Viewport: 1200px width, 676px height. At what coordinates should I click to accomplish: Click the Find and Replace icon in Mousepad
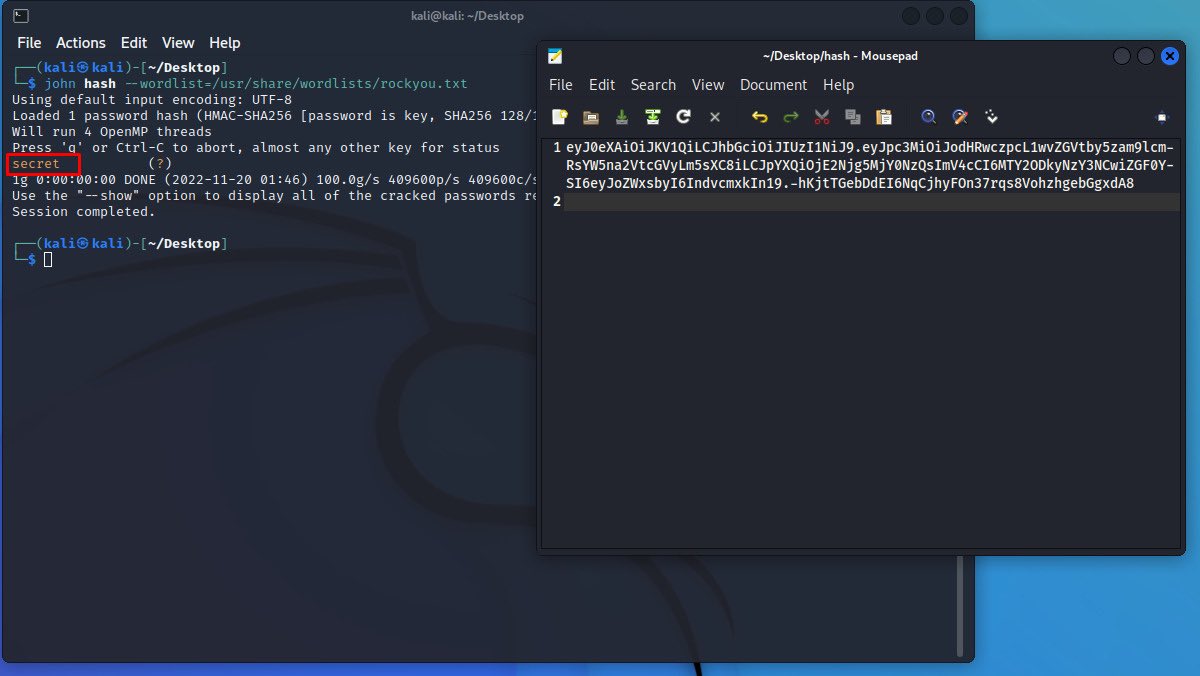pyautogui.click(x=960, y=117)
